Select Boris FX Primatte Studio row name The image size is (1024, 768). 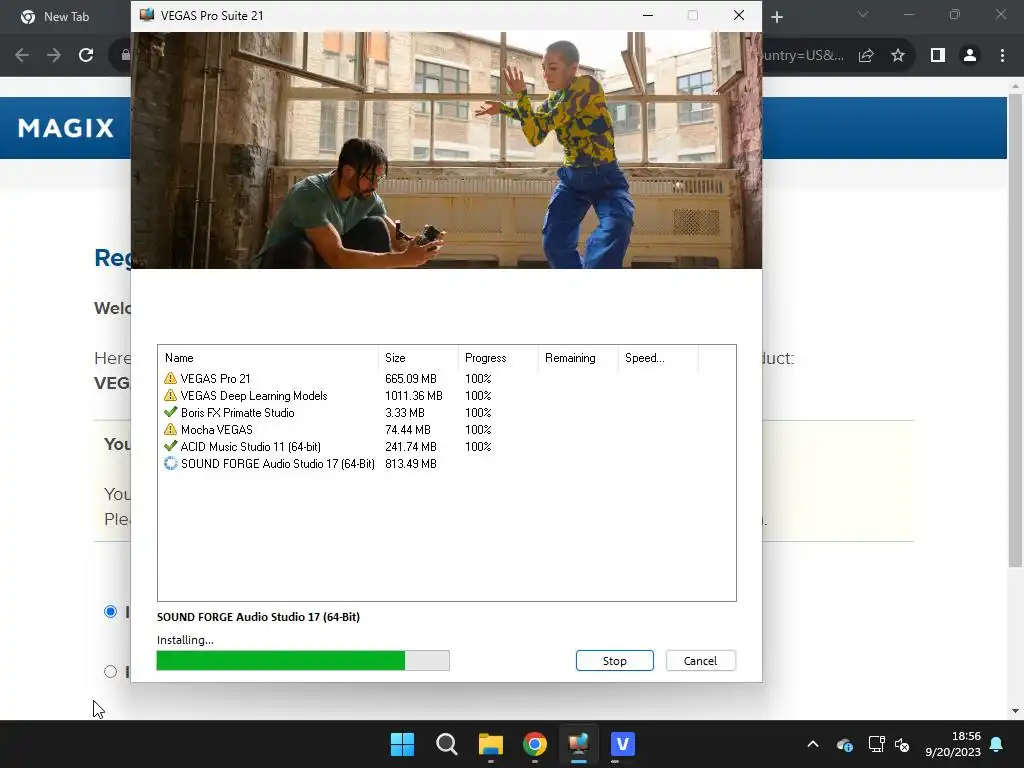(238, 413)
